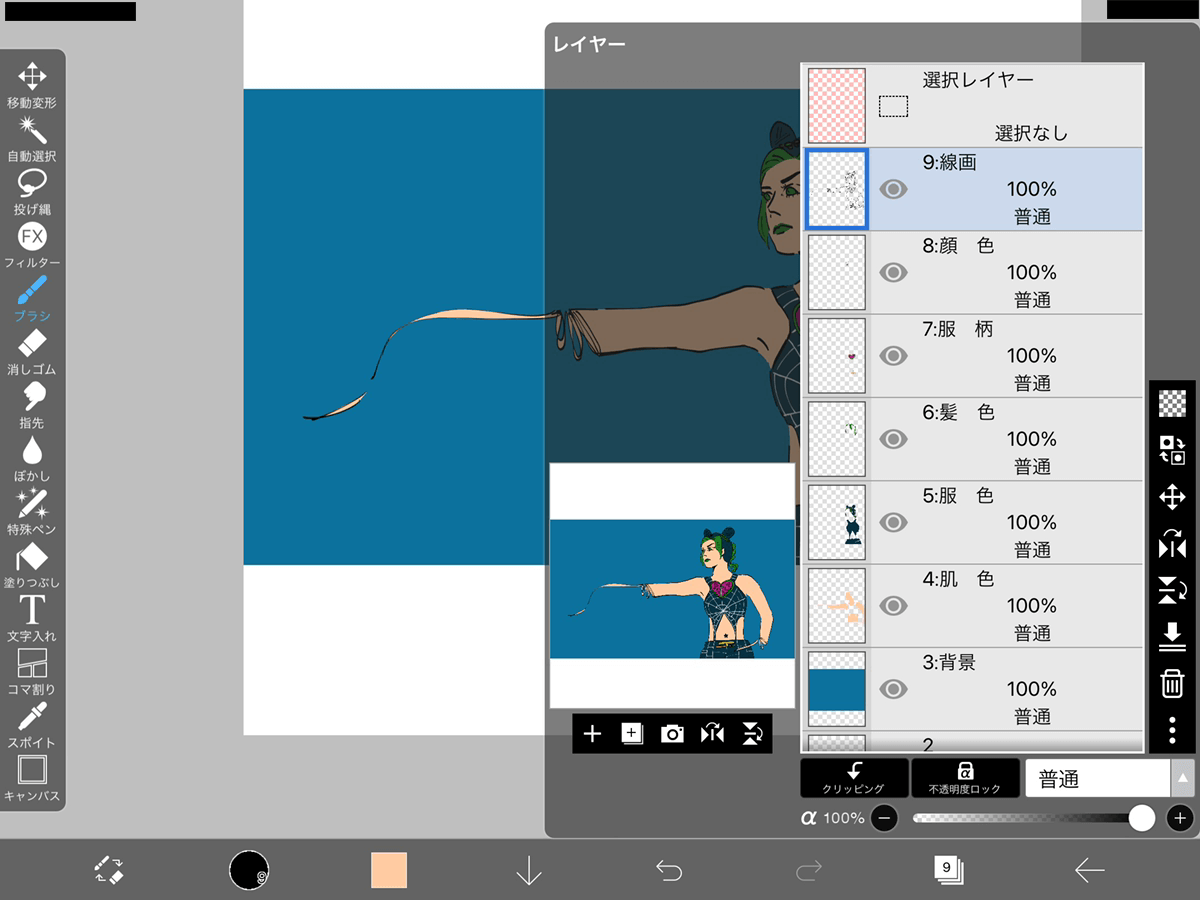Click the 不透明度ロック button

pyautogui.click(x=965, y=778)
